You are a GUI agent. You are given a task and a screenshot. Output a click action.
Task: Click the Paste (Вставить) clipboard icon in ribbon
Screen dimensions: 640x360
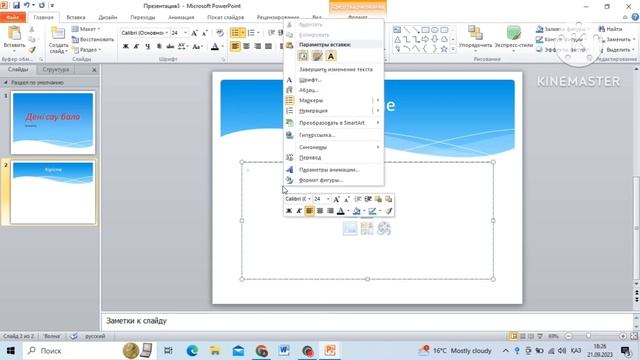(x=14, y=33)
